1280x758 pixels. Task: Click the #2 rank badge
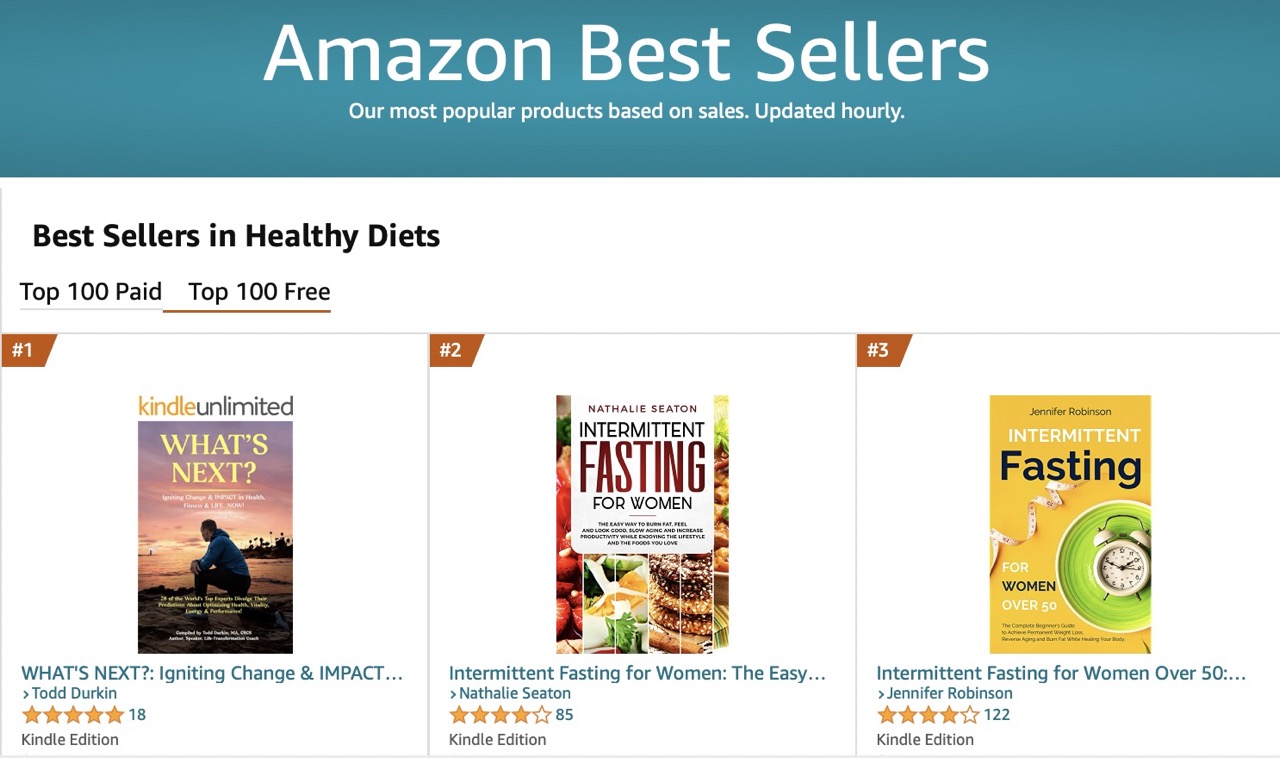point(454,350)
